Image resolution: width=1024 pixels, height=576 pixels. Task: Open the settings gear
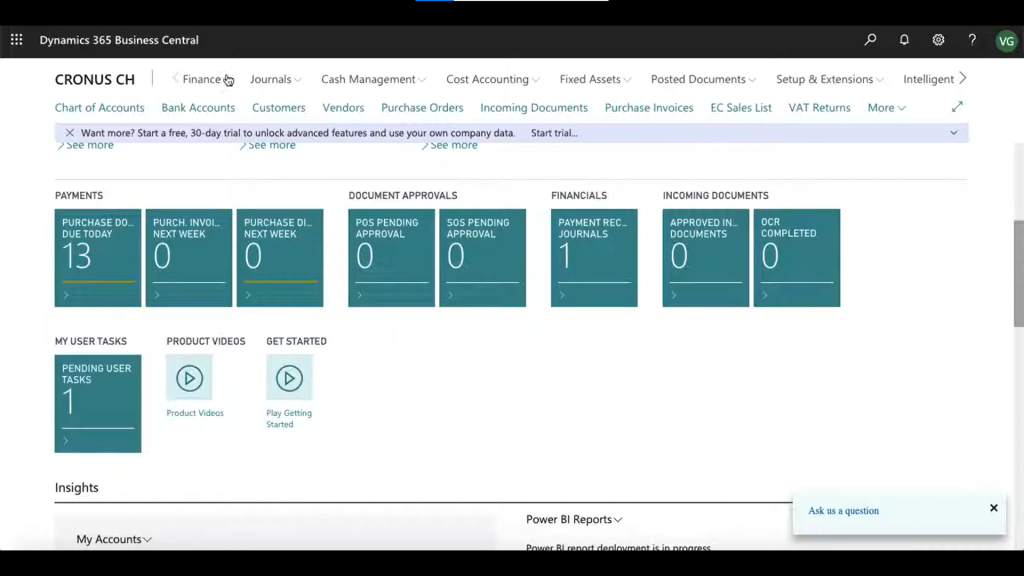click(937, 39)
